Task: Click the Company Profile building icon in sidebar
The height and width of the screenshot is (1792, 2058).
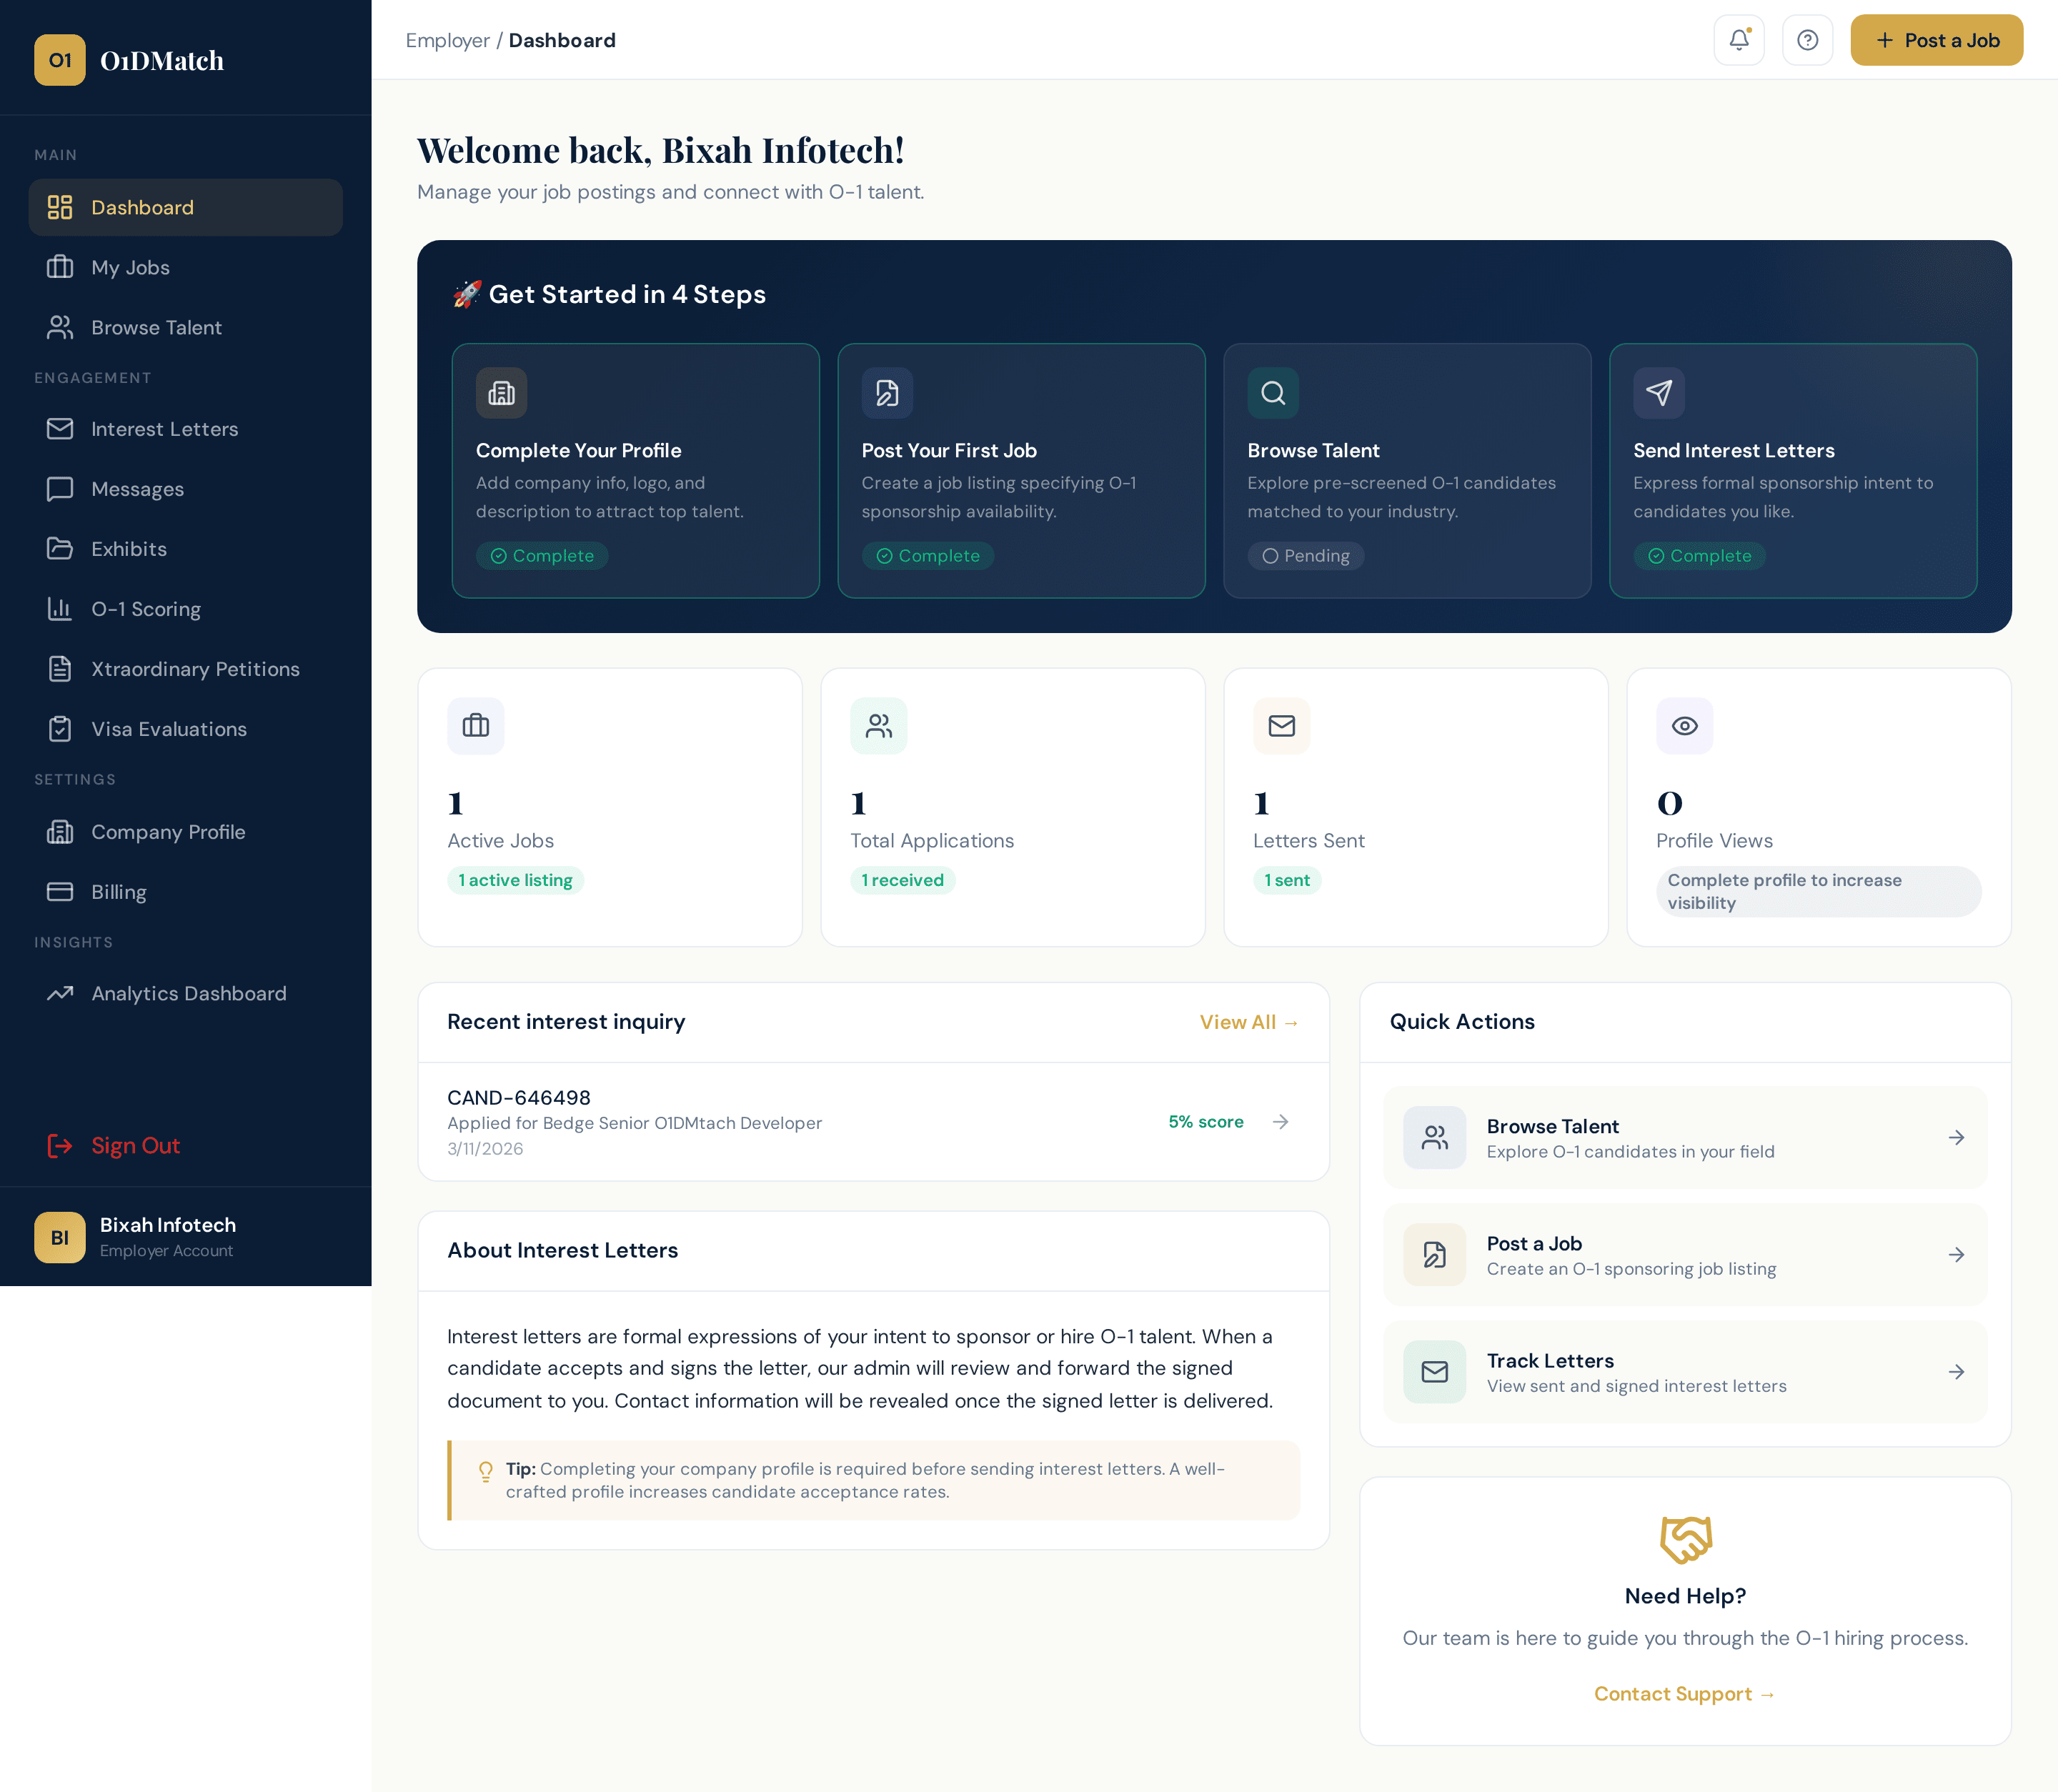Action: click(x=60, y=832)
